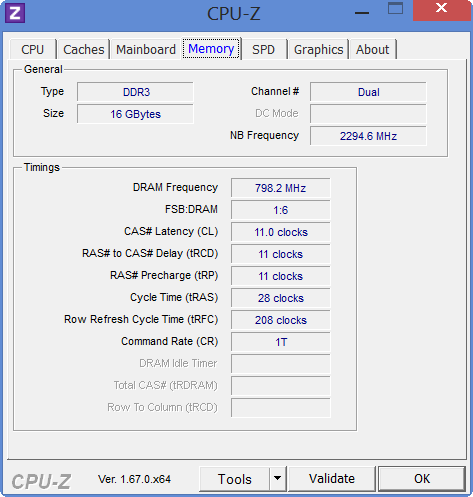Close the CPU-Z window

pos(441,10)
